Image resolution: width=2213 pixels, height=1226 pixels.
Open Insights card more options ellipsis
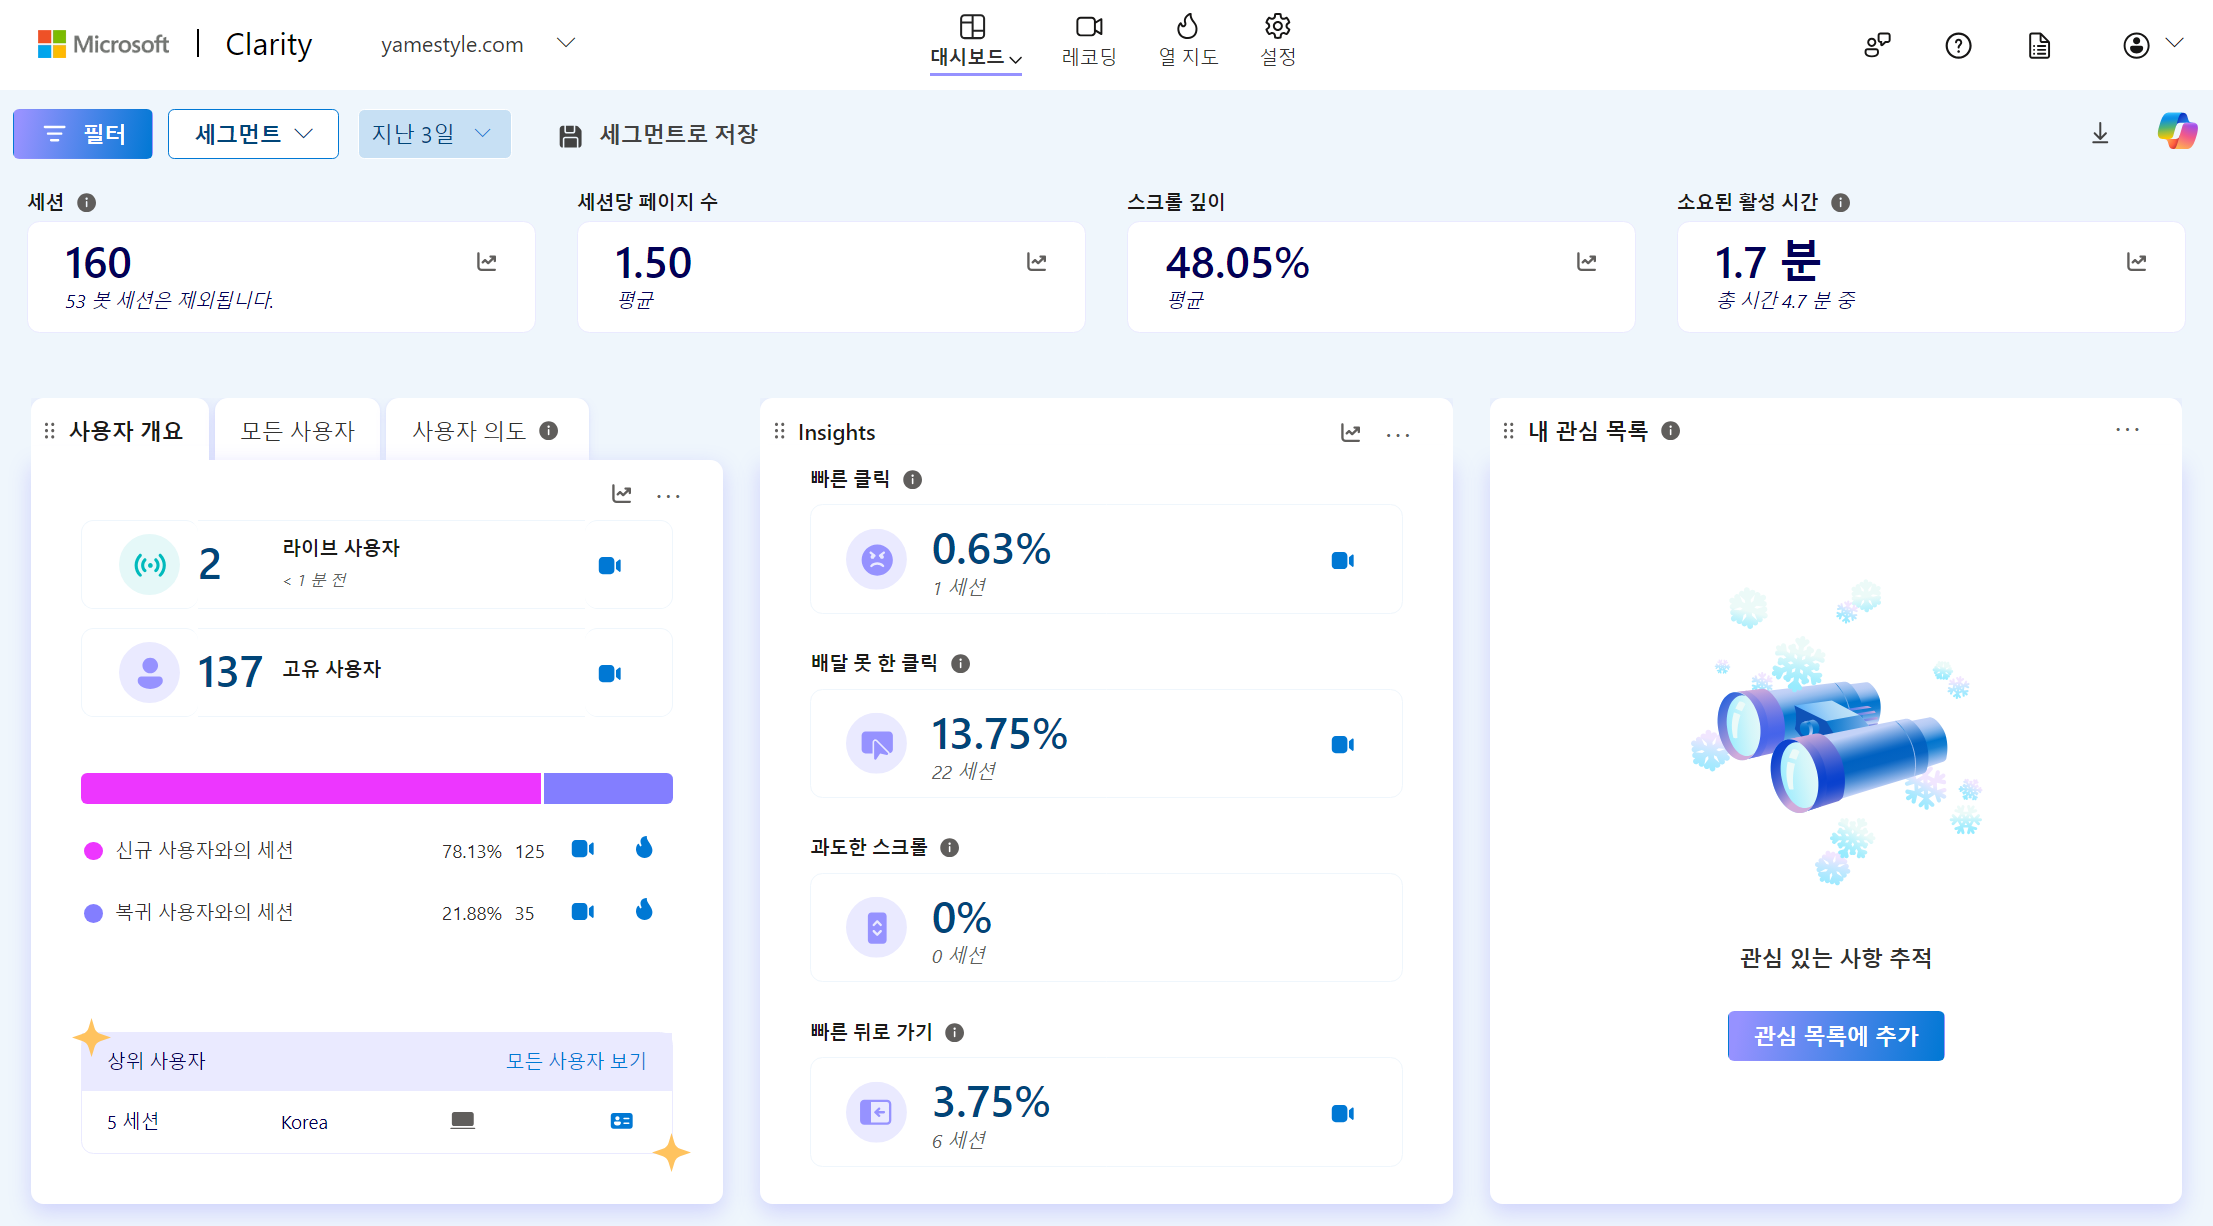(1398, 434)
